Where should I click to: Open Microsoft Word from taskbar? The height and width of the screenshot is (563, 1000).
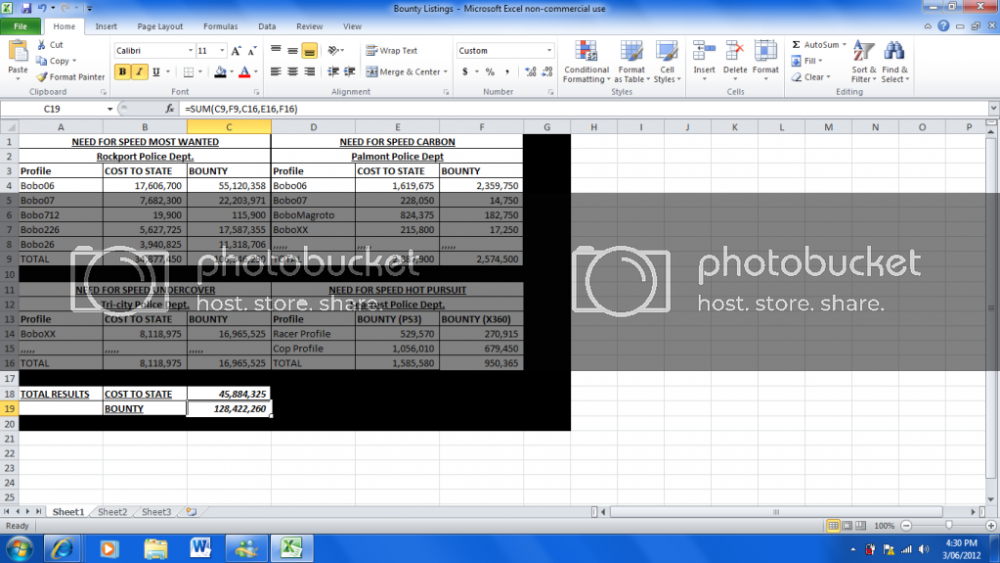[200, 548]
